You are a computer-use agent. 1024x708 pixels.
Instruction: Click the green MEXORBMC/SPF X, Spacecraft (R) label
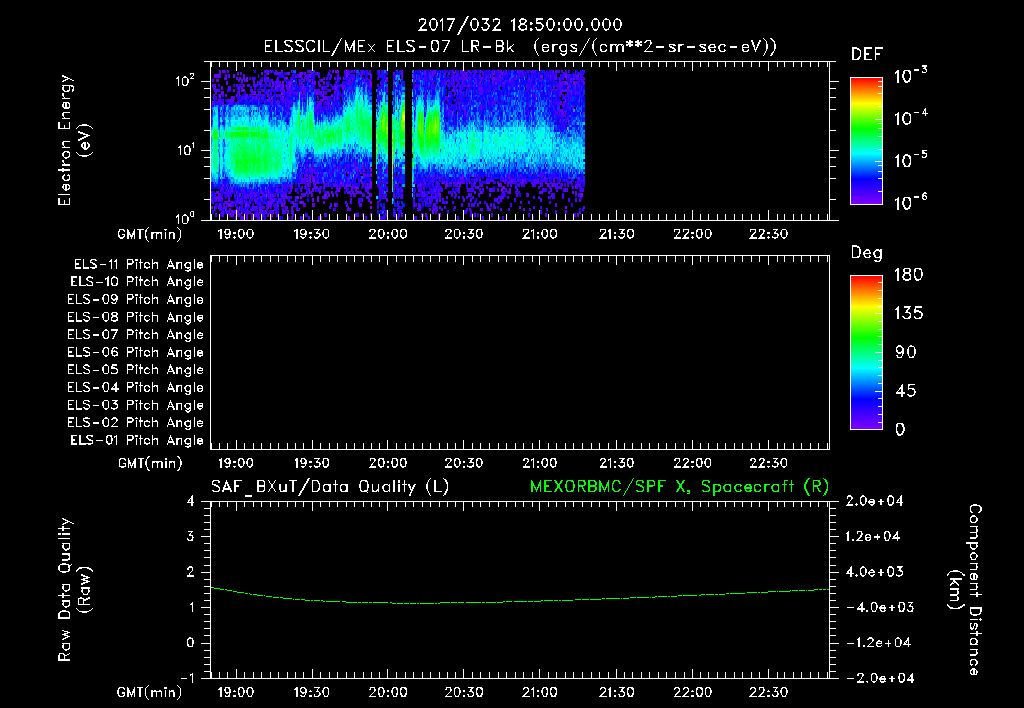click(x=679, y=487)
